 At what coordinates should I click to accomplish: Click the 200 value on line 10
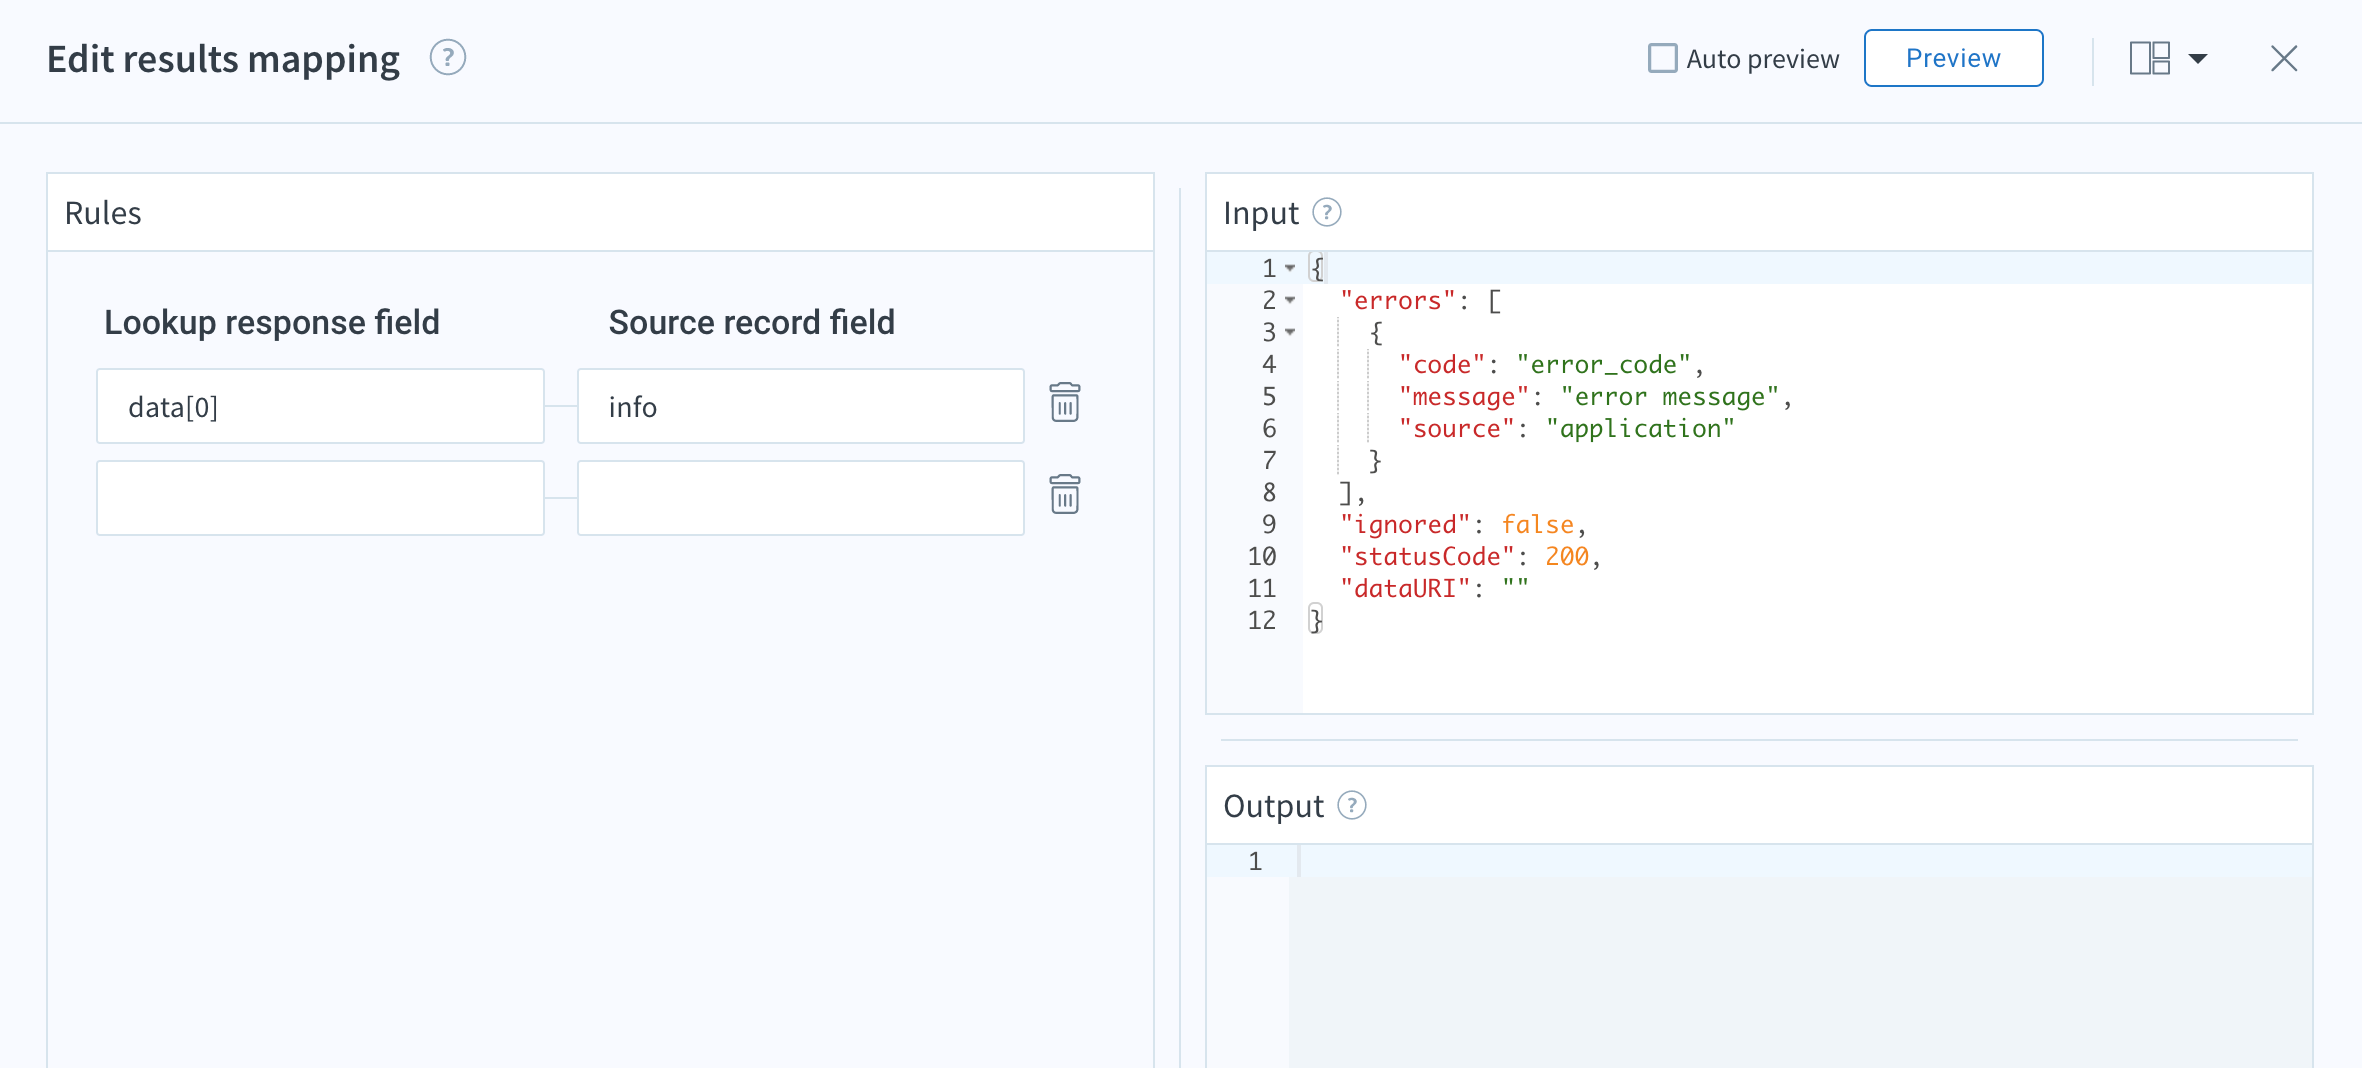pos(1567,556)
